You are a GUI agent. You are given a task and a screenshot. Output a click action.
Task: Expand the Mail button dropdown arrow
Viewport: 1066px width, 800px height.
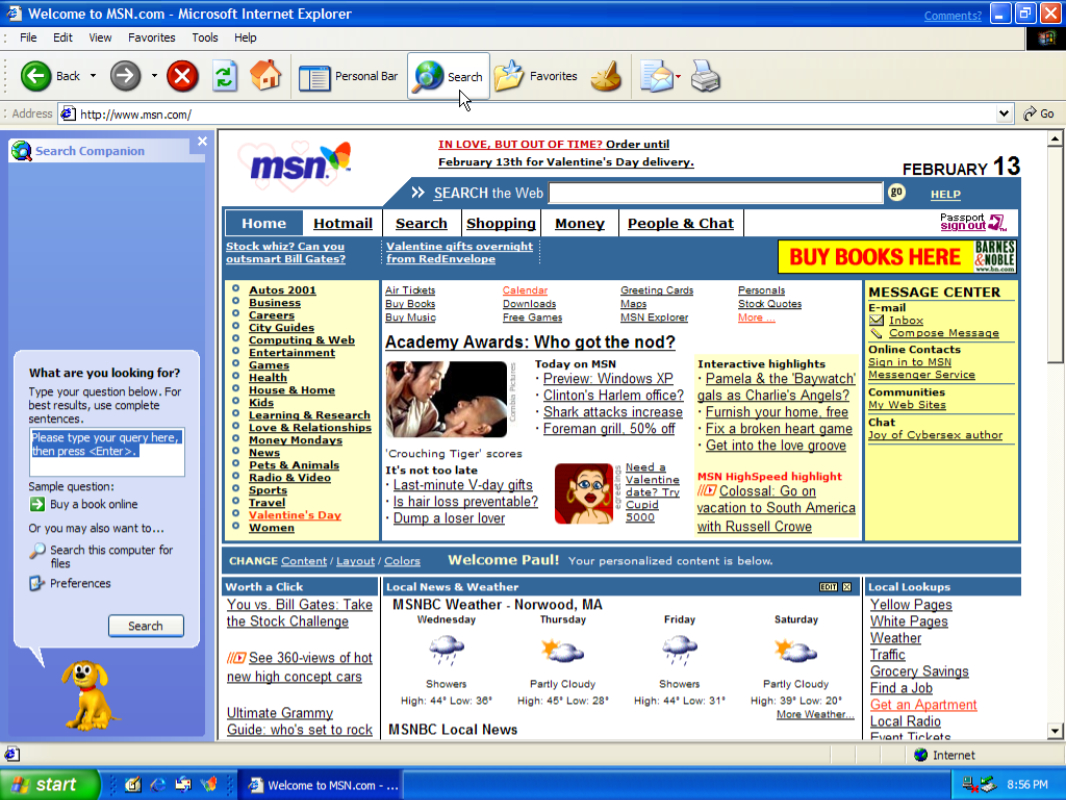(x=679, y=76)
